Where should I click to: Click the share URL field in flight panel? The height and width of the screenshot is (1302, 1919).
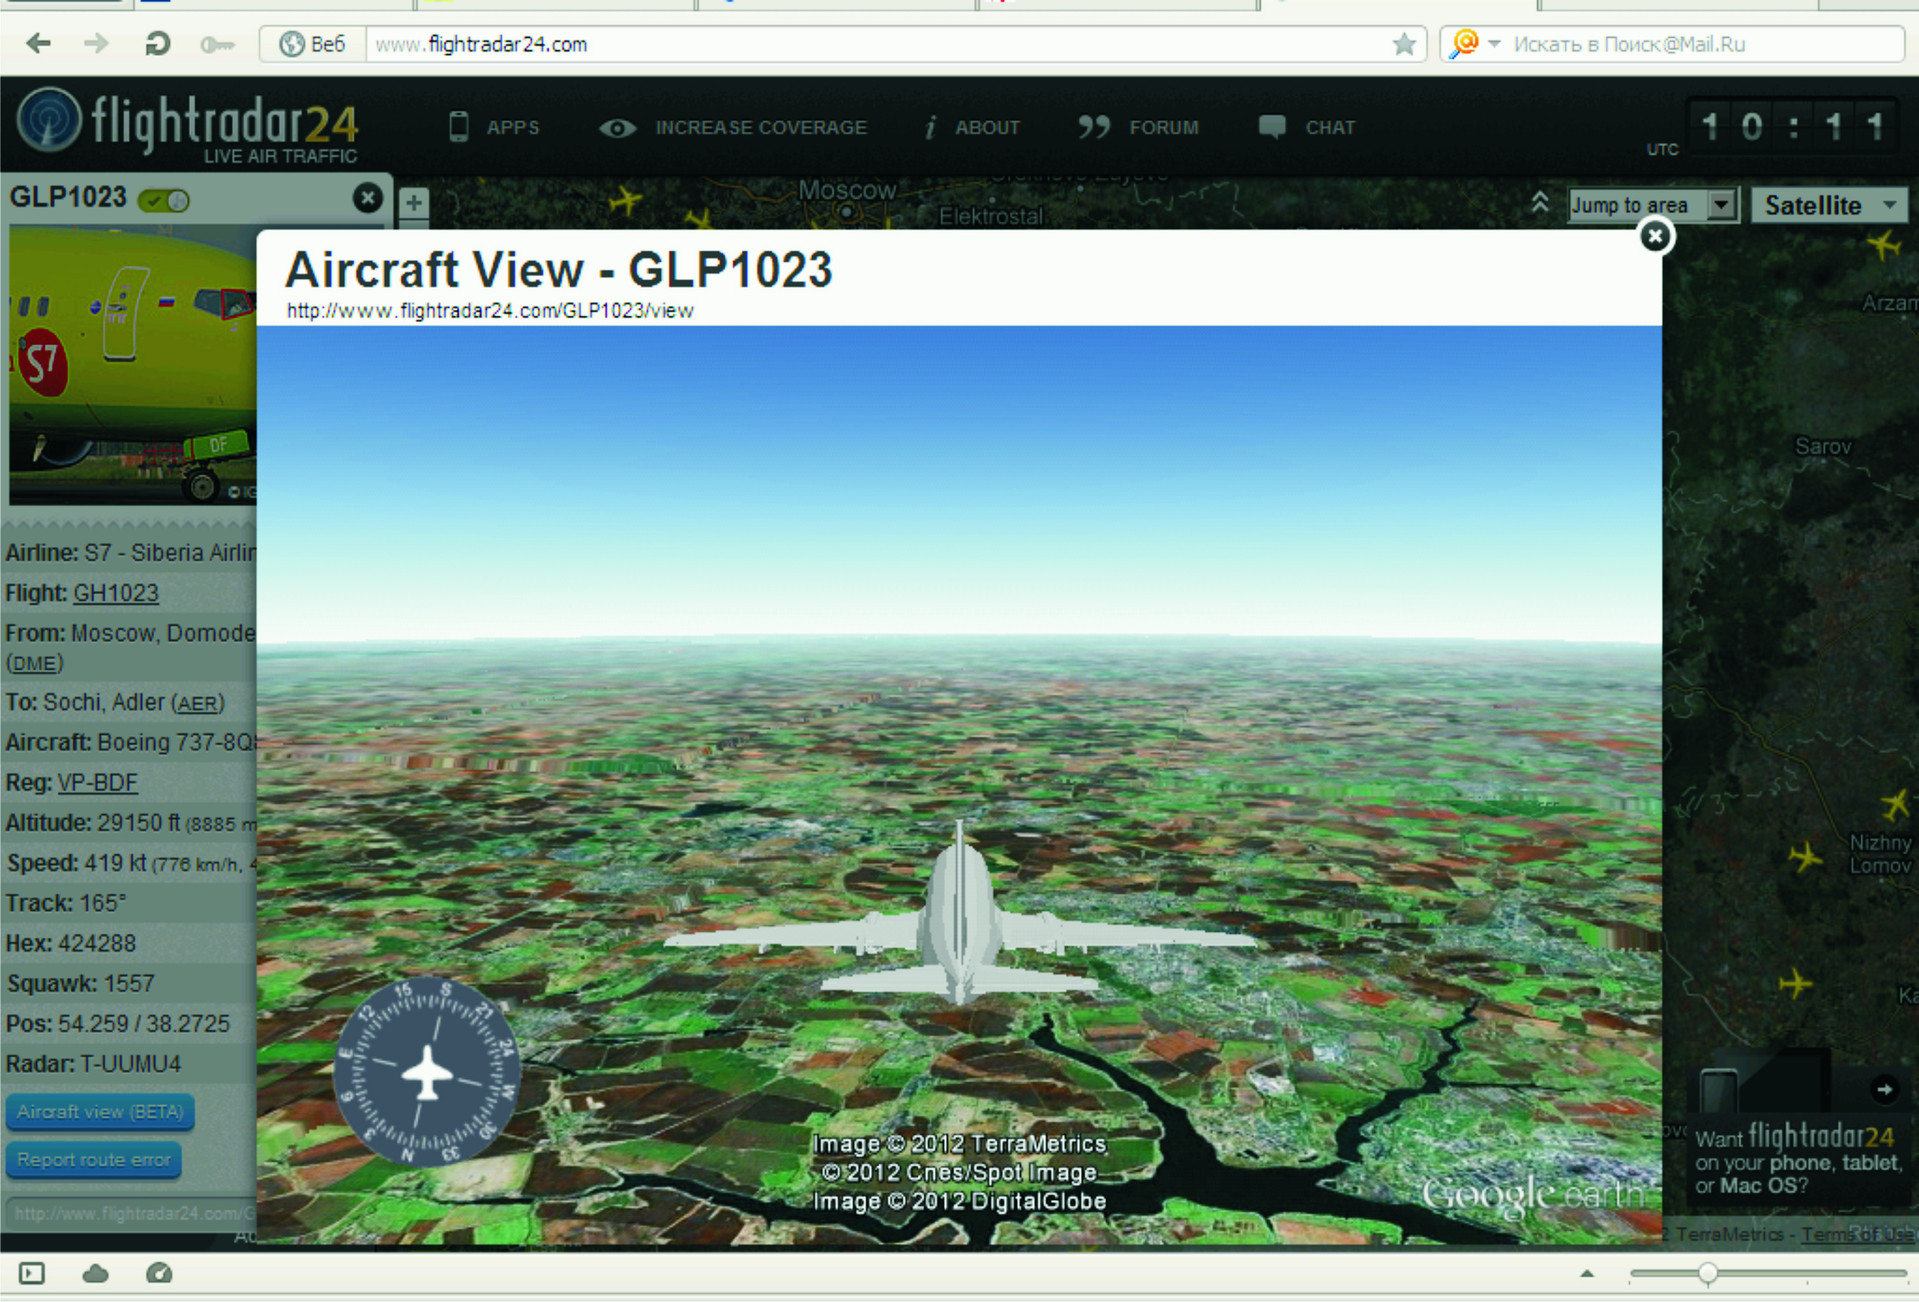130,1213
